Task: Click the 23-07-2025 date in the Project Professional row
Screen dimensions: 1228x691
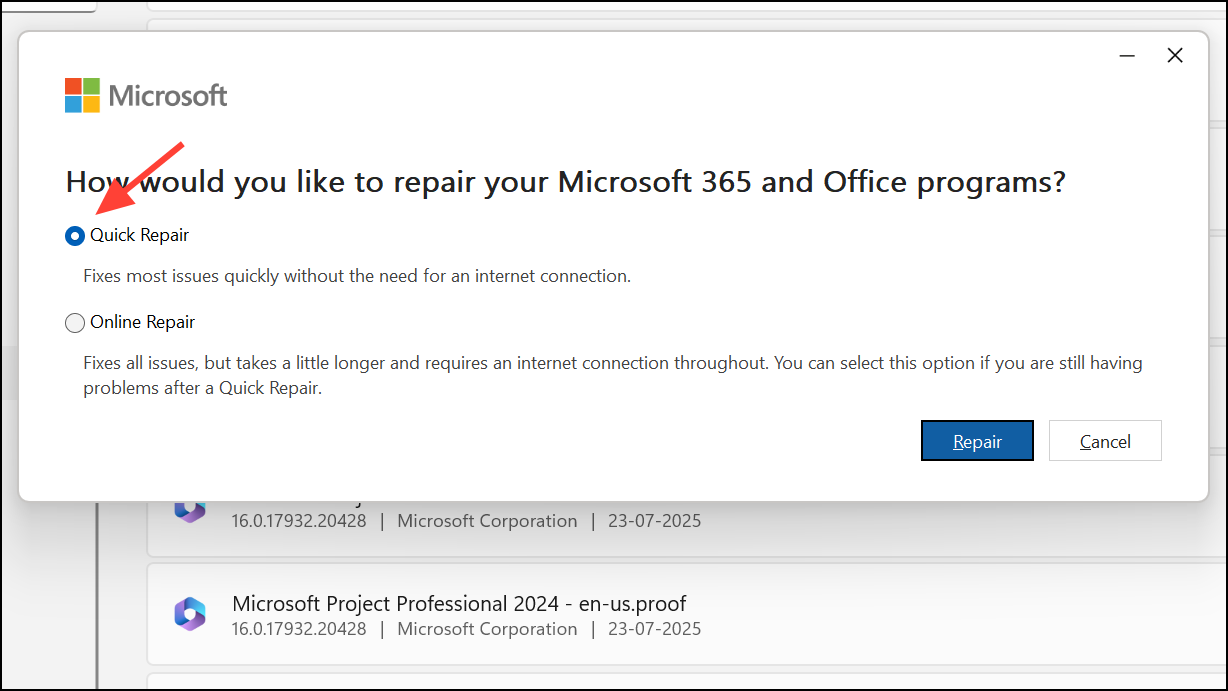Action: [655, 629]
